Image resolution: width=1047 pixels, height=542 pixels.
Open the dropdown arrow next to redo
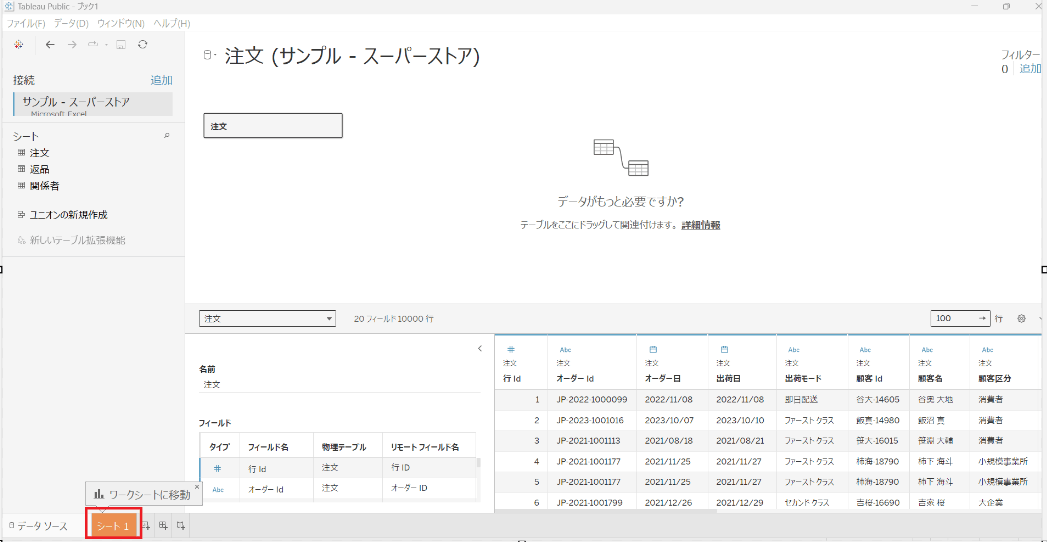click(106, 45)
